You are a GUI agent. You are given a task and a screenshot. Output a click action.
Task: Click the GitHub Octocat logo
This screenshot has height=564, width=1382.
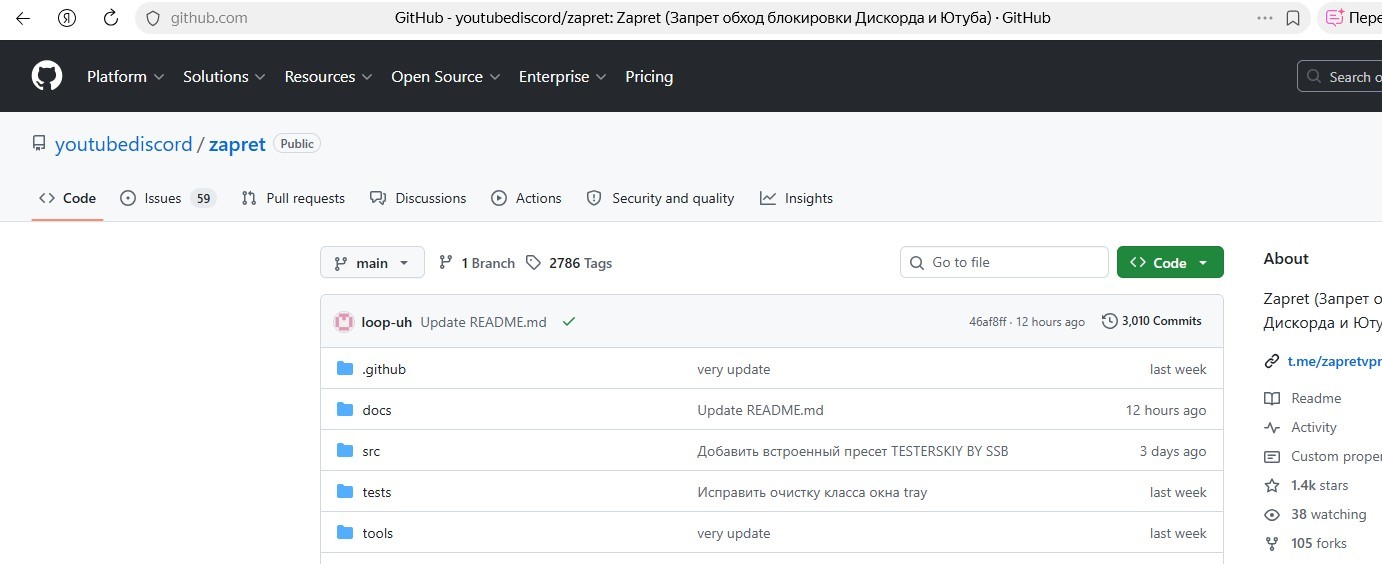[x=47, y=76]
